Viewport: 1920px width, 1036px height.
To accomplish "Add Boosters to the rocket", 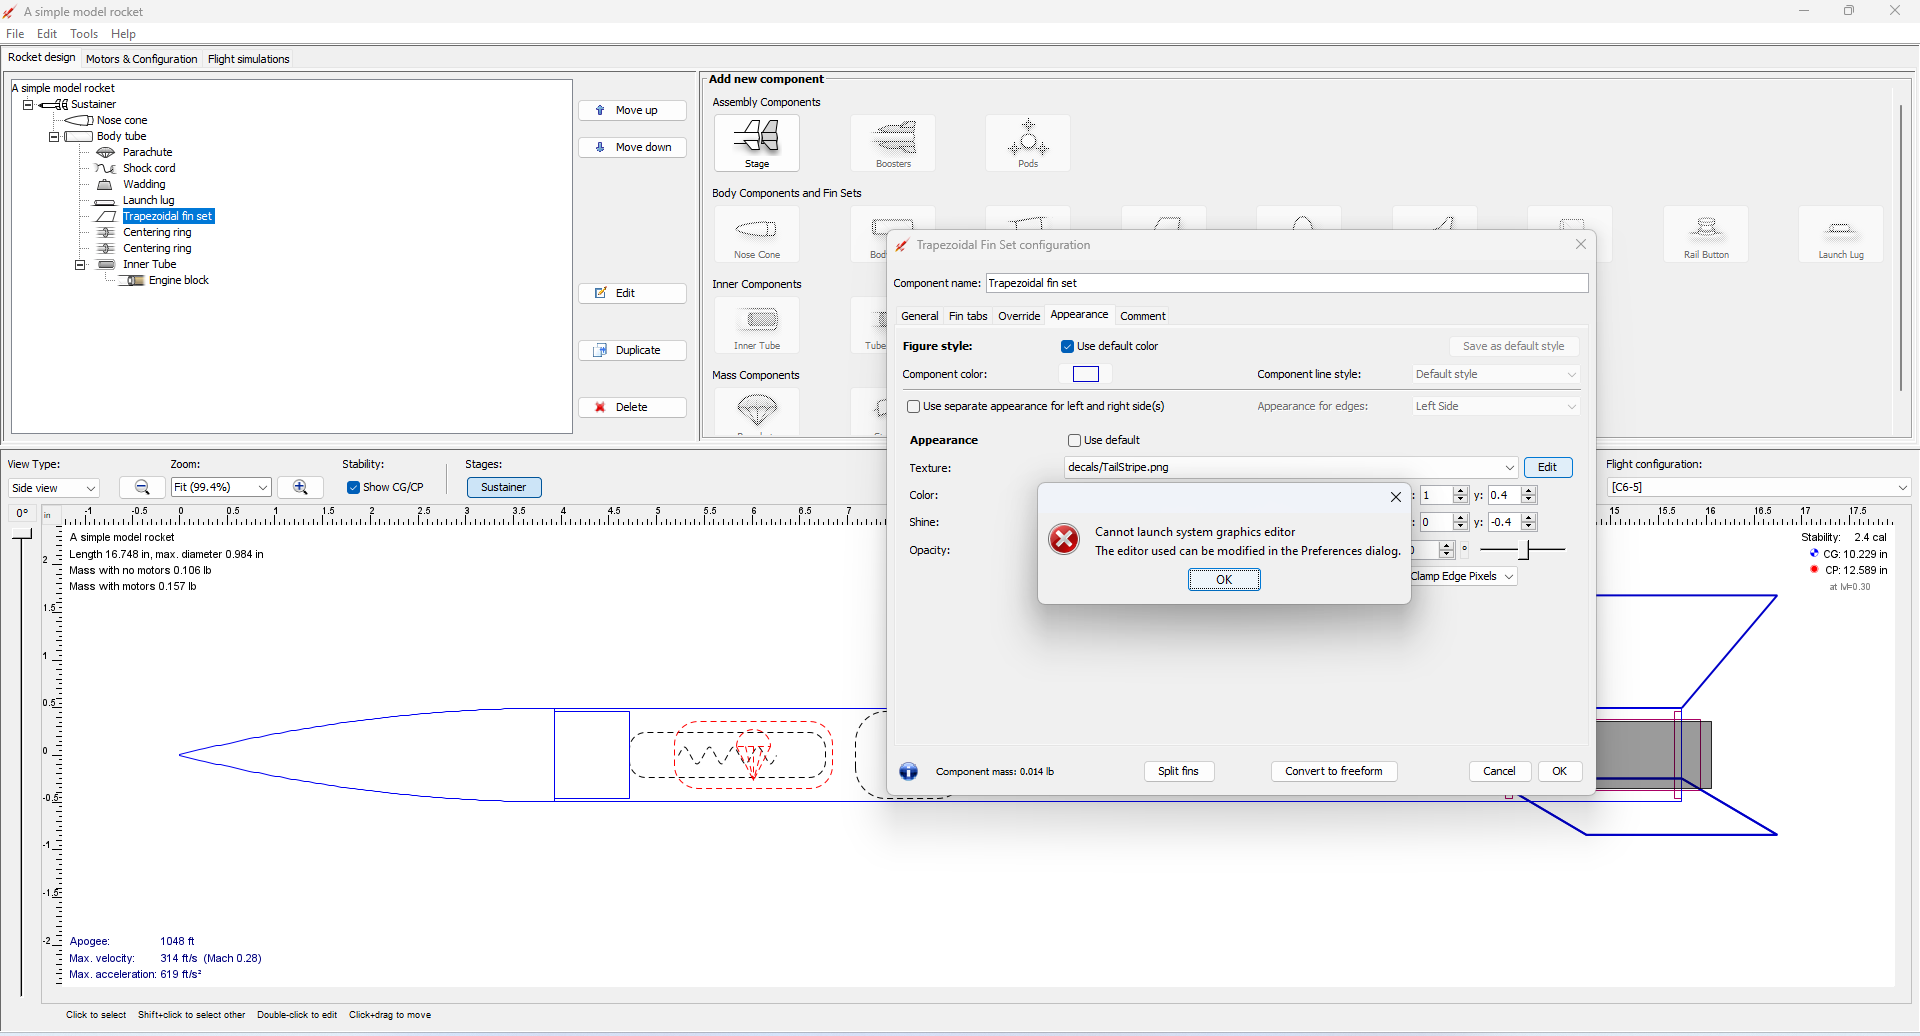I will tap(893, 143).
